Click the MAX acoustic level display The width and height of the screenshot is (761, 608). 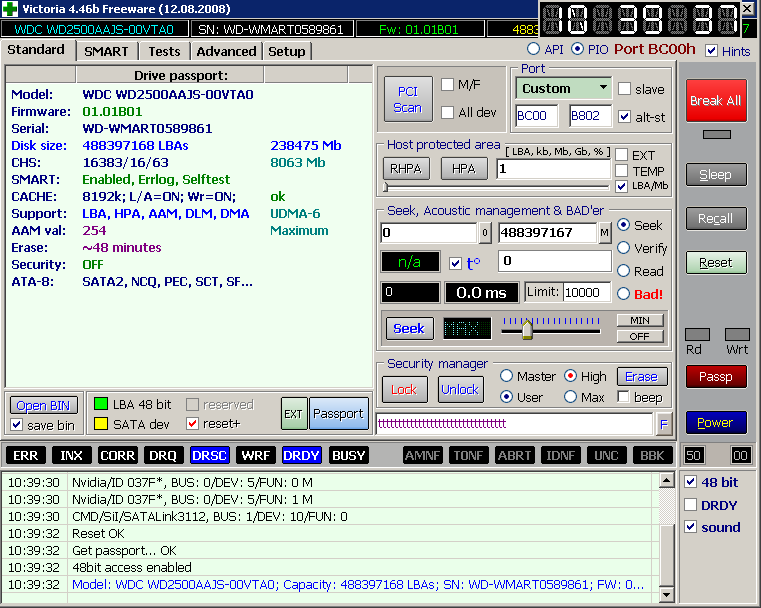pyautogui.click(x=467, y=329)
